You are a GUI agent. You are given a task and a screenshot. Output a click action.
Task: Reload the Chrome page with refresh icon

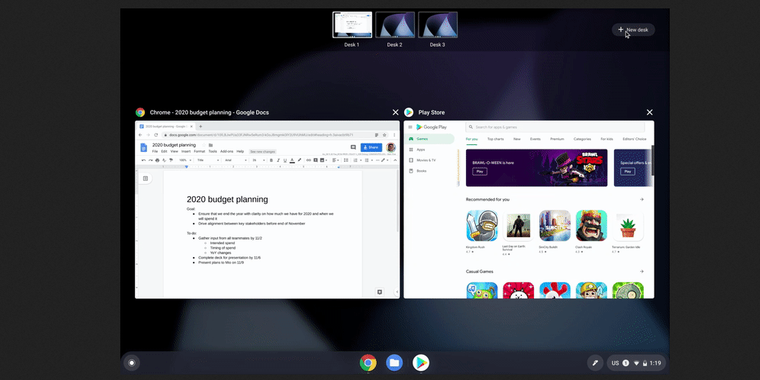(x=156, y=135)
